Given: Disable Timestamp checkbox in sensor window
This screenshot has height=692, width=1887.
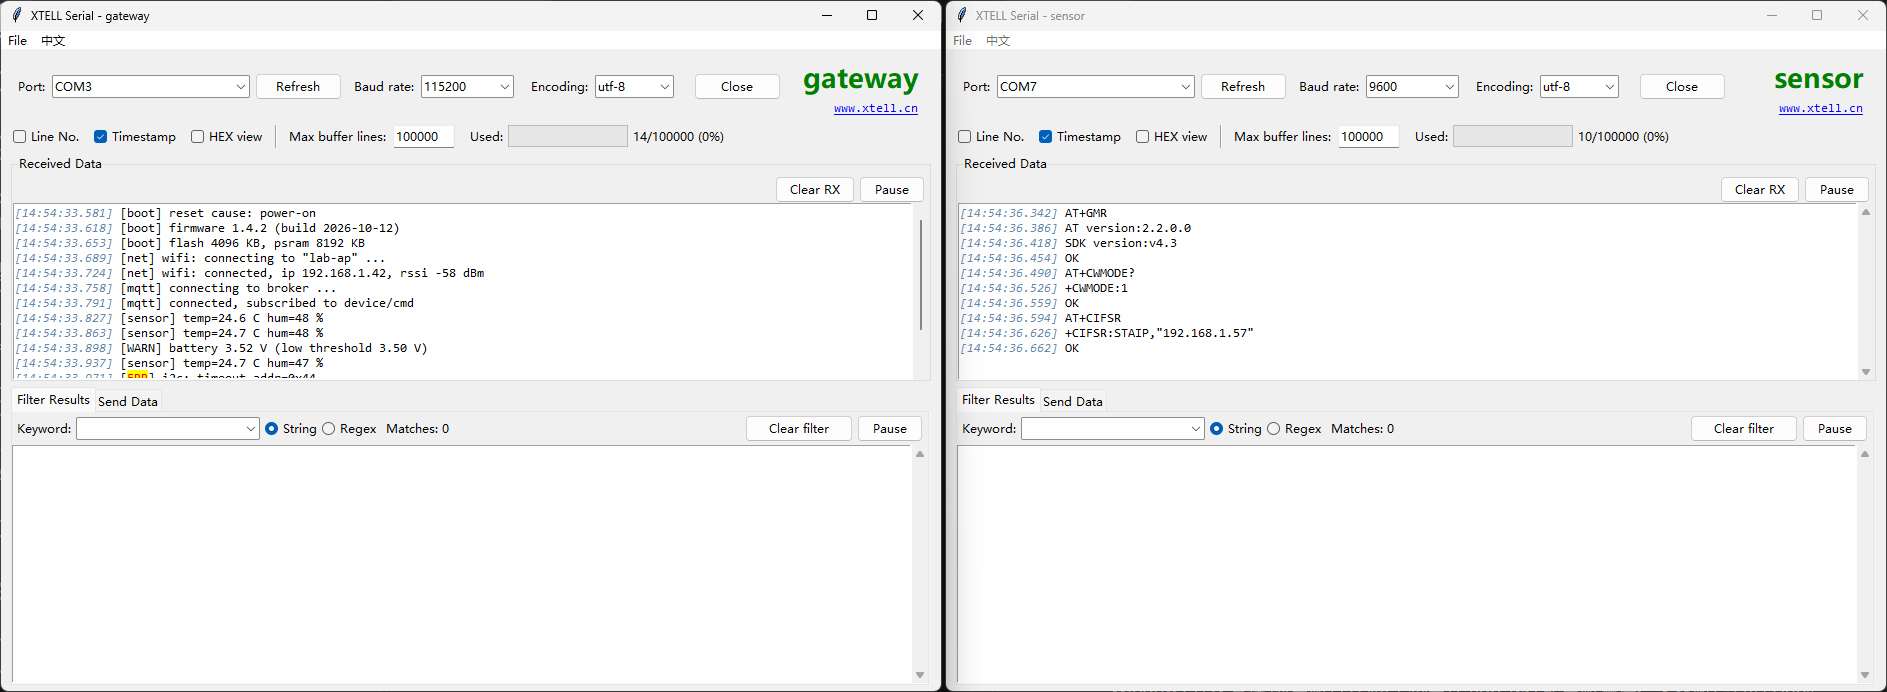Looking at the screenshot, I should [x=1045, y=137].
